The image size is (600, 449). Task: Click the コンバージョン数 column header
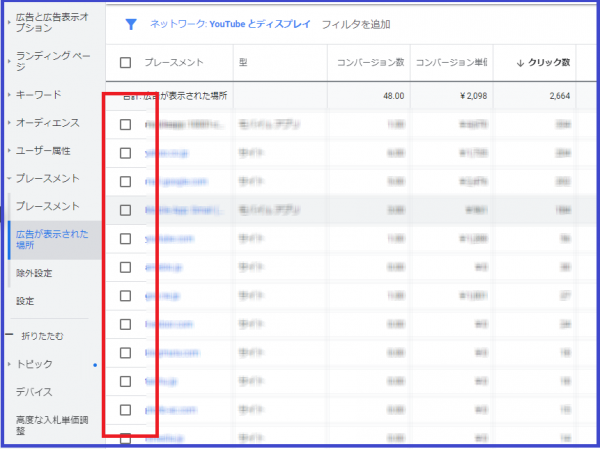click(371, 63)
